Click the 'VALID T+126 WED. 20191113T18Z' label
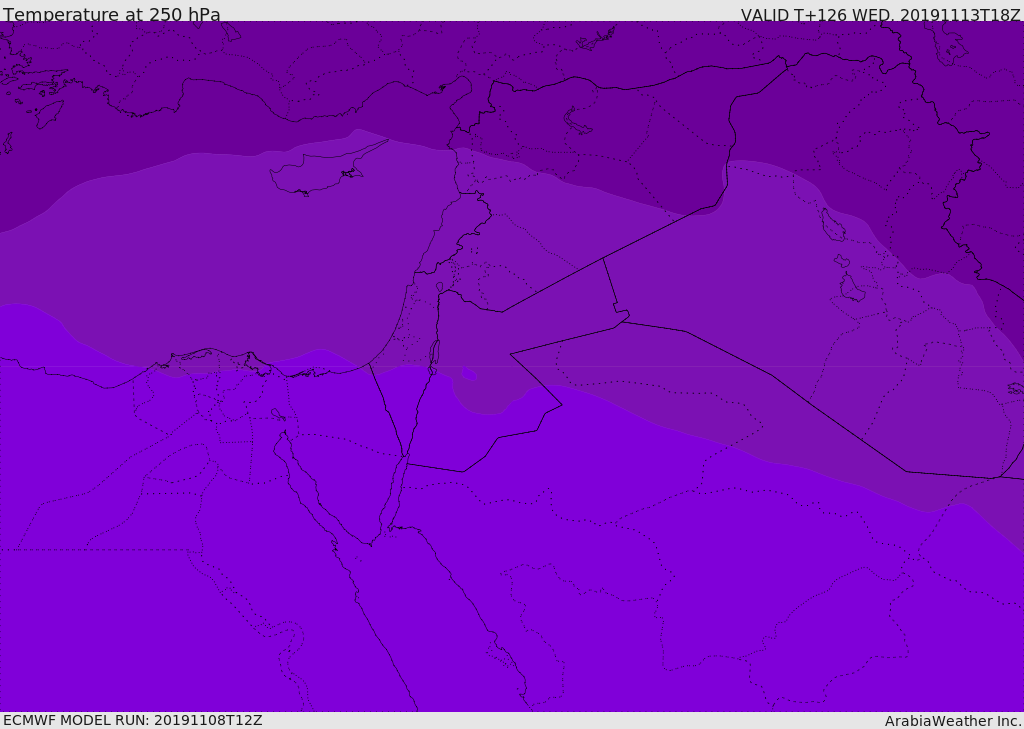Image resolution: width=1024 pixels, height=729 pixels. pyautogui.click(x=880, y=14)
